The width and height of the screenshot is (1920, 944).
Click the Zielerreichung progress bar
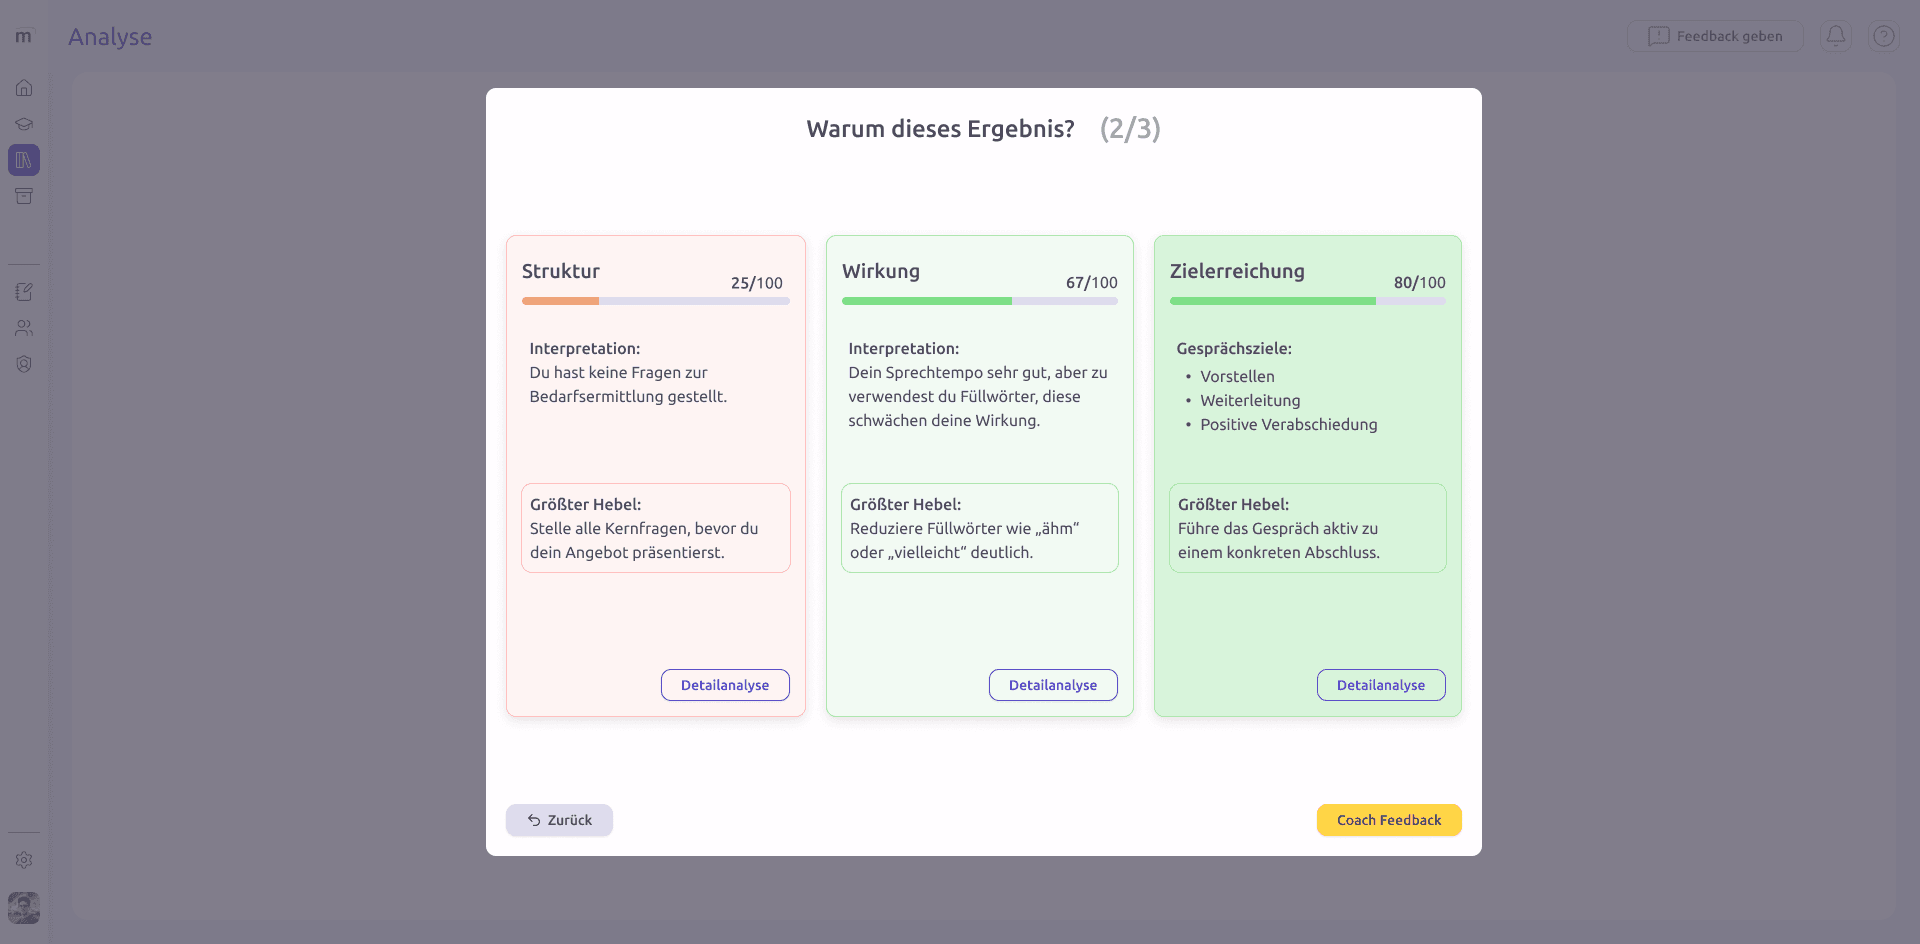click(1308, 301)
